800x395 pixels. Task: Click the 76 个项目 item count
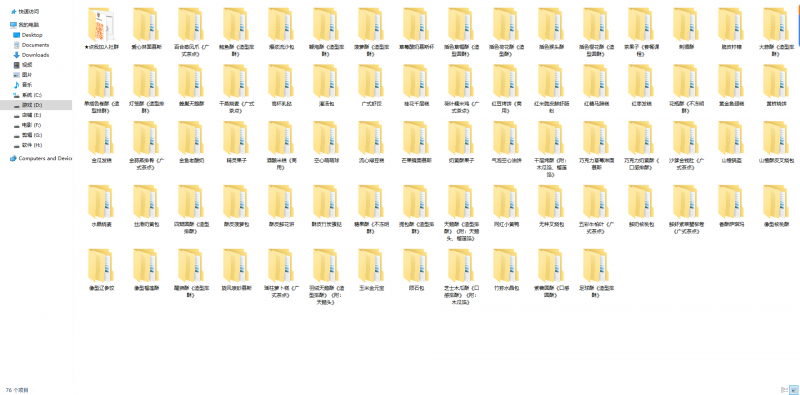[x=17, y=390]
